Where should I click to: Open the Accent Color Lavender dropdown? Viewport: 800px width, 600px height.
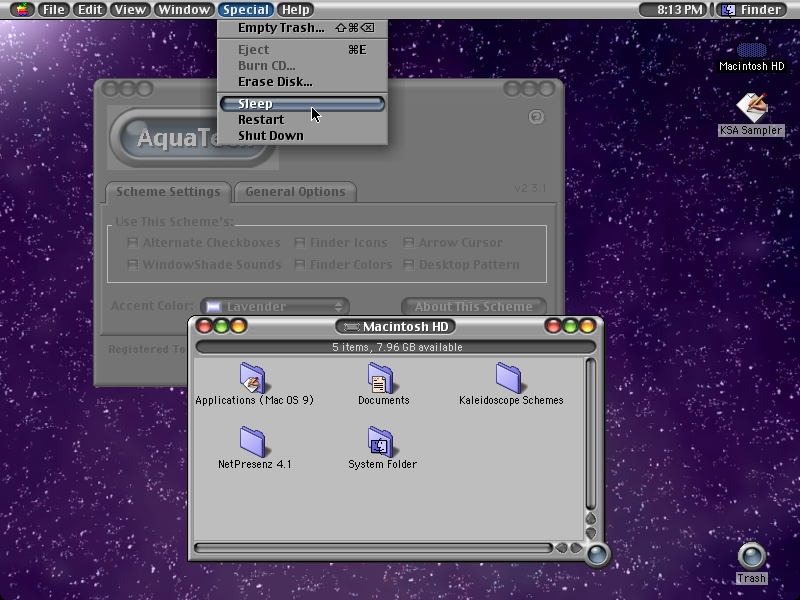click(x=275, y=306)
